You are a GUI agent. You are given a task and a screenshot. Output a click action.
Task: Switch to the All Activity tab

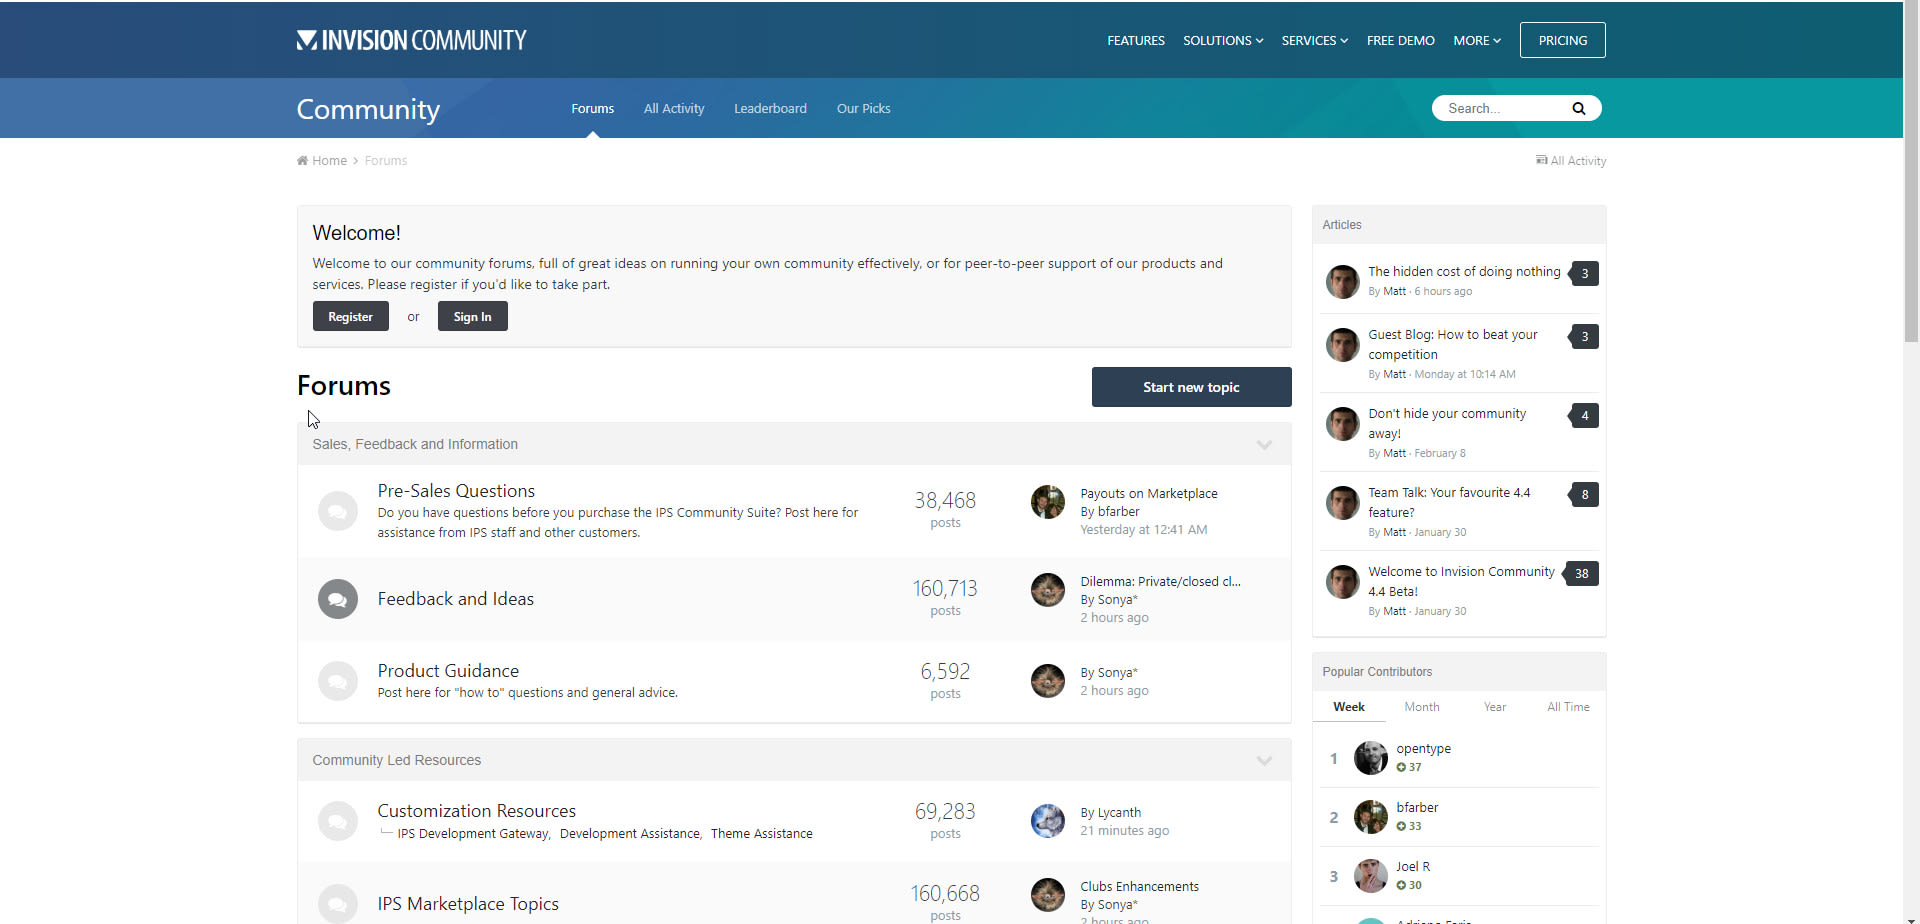pos(674,108)
